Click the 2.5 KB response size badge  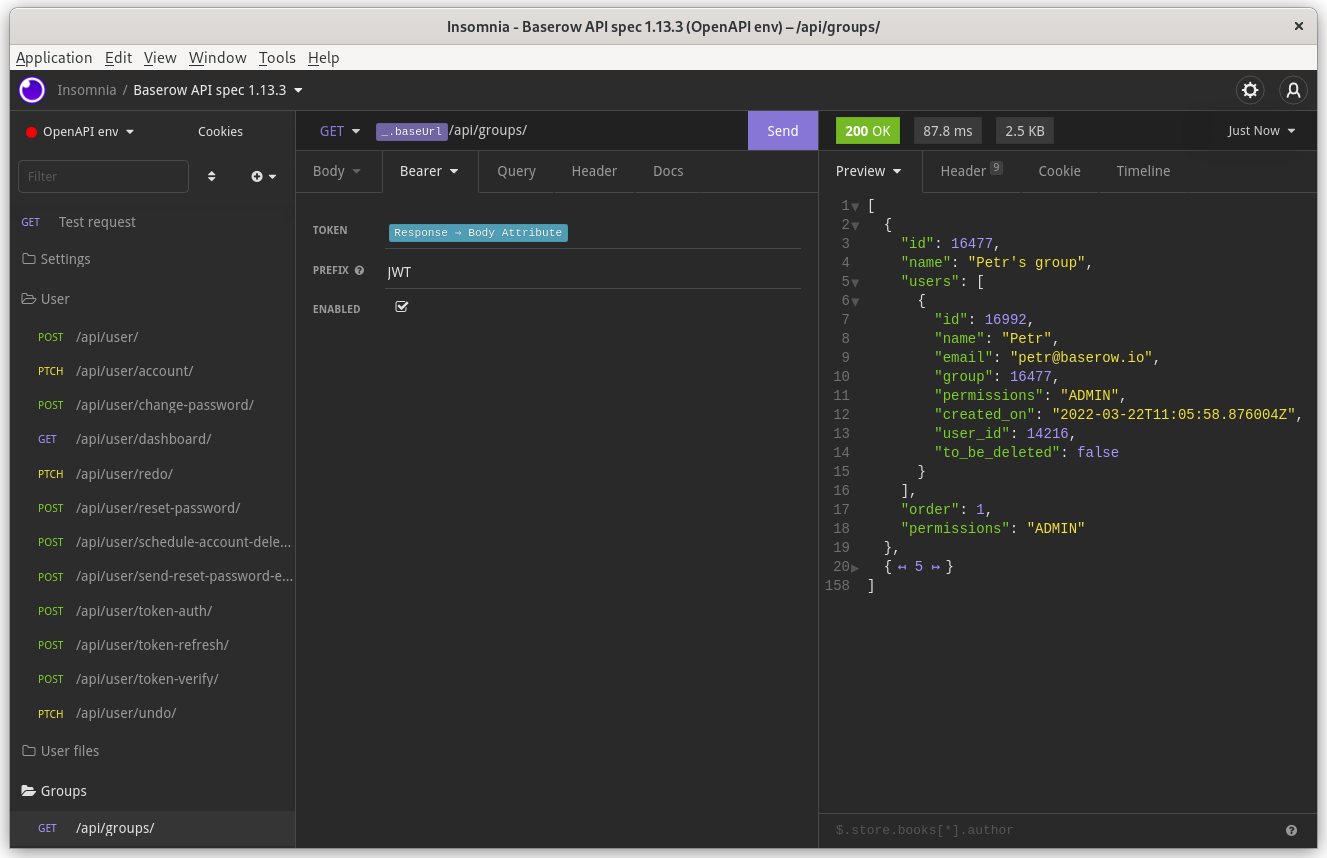(x=1025, y=131)
